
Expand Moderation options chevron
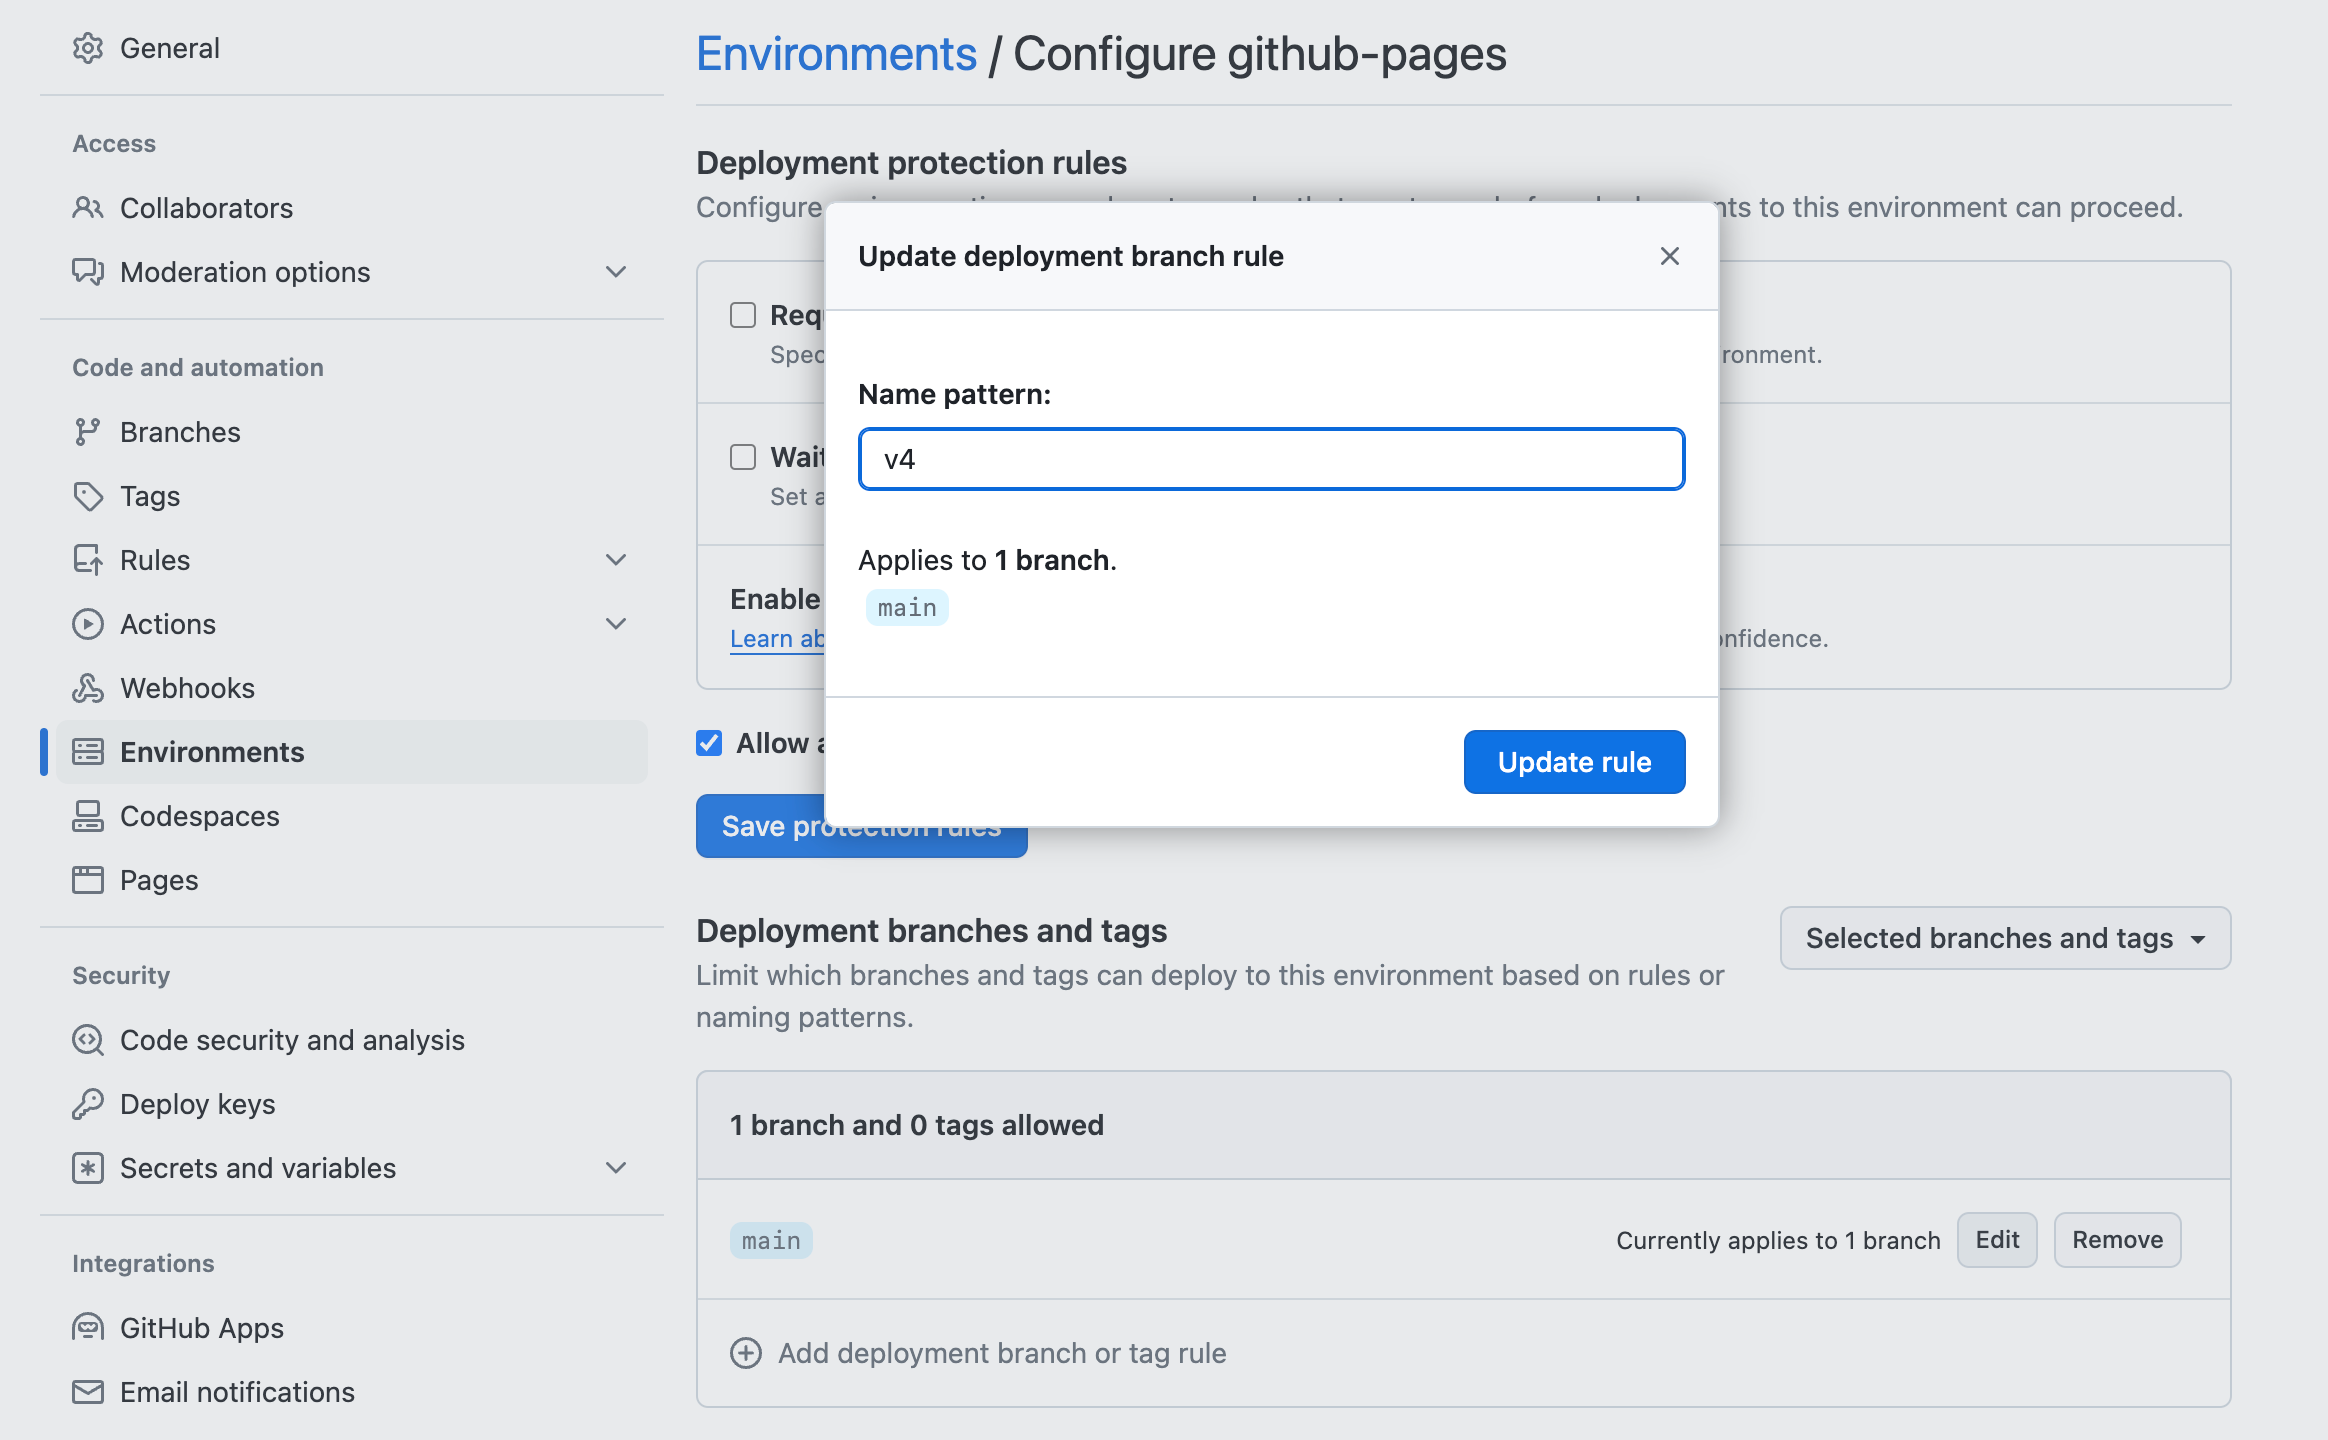pos(616,272)
